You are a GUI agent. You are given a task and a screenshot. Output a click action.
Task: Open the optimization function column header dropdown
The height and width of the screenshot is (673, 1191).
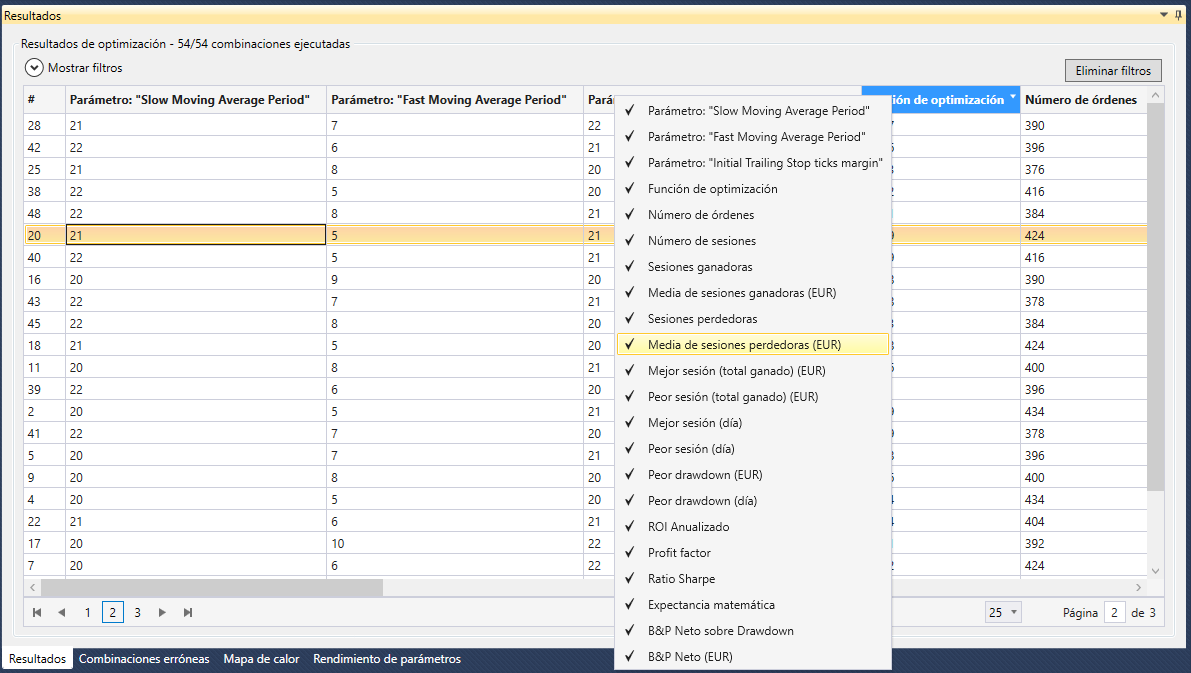click(1012, 98)
